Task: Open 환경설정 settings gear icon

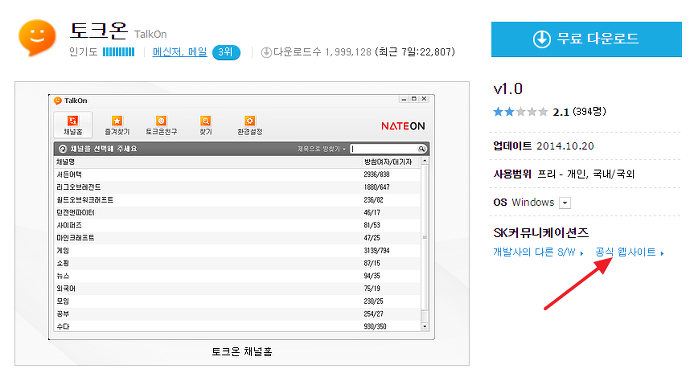Action: point(250,125)
